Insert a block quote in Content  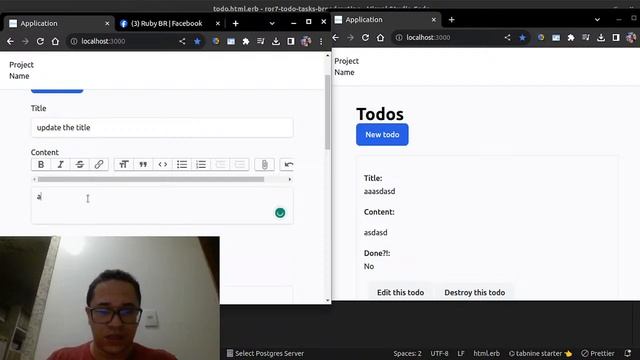pyautogui.click(x=143, y=164)
